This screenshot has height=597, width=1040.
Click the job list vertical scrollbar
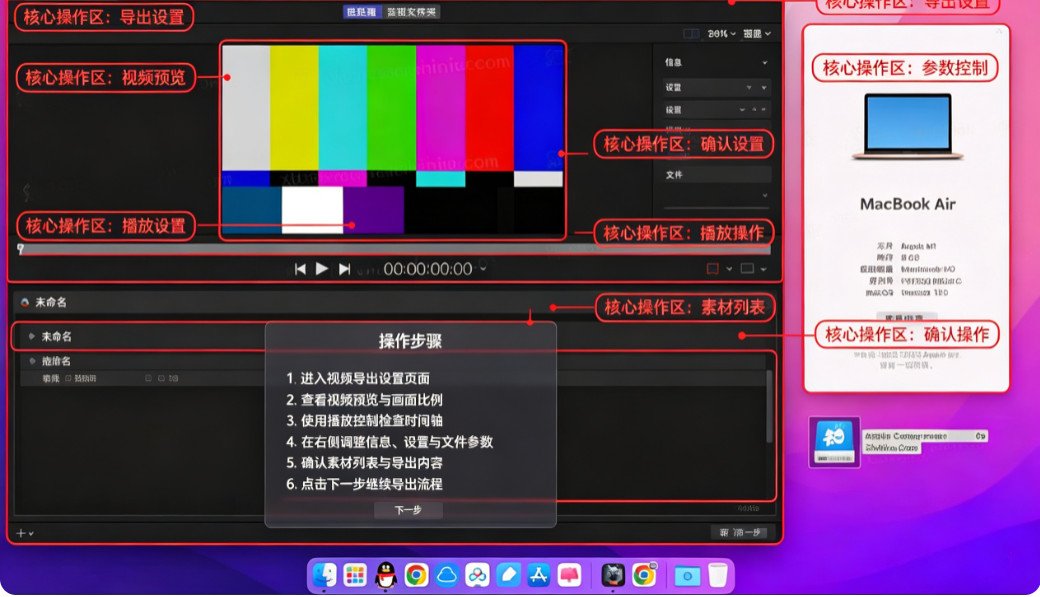pos(769,406)
